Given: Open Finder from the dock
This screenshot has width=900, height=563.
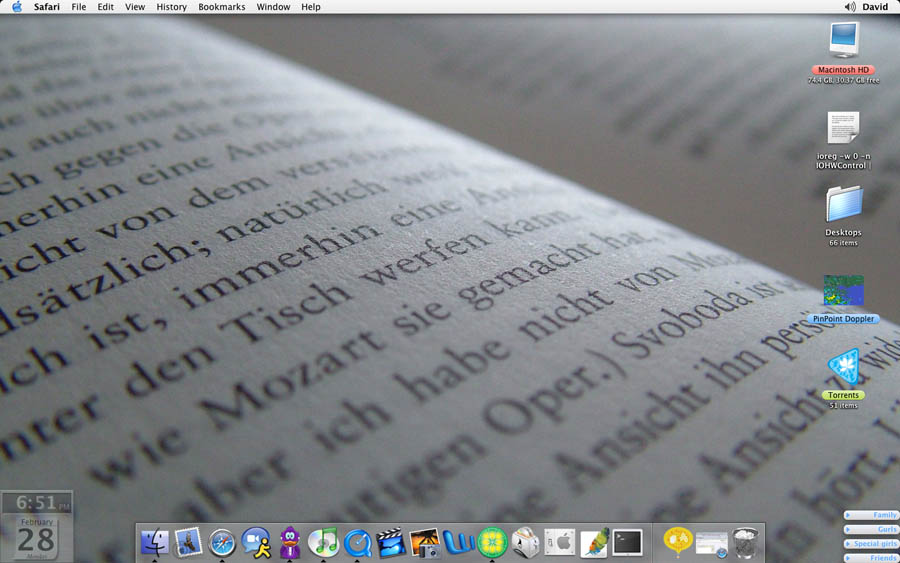Looking at the screenshot, I should click(x=155, y=542).
